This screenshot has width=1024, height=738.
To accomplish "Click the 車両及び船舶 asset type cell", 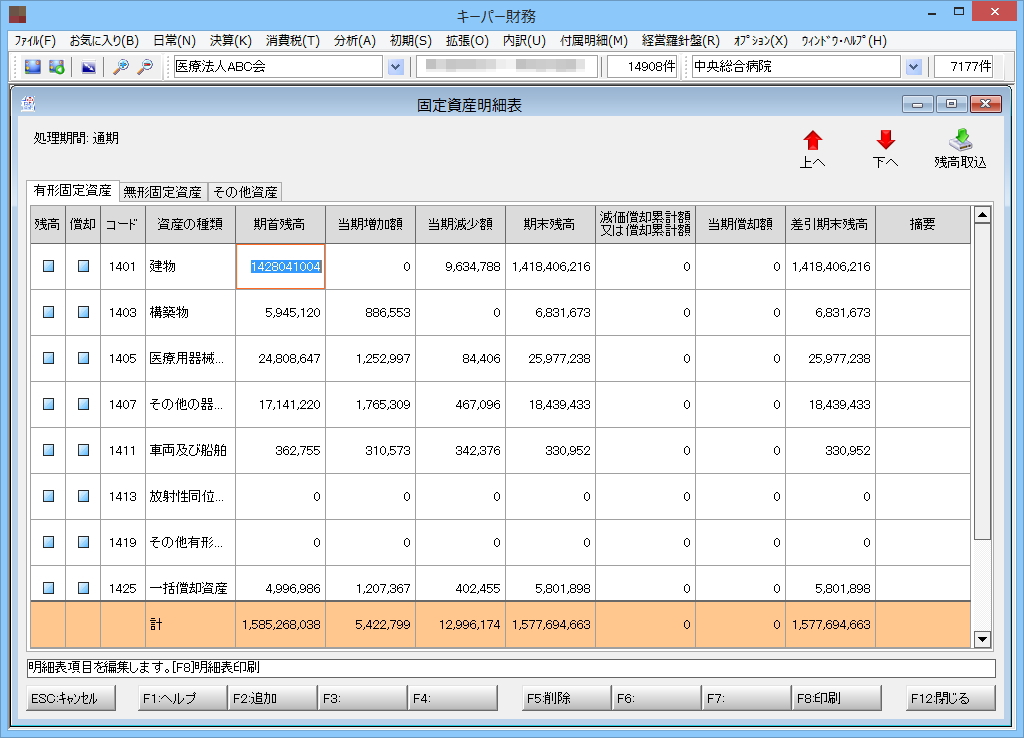I will coord(190,451).
